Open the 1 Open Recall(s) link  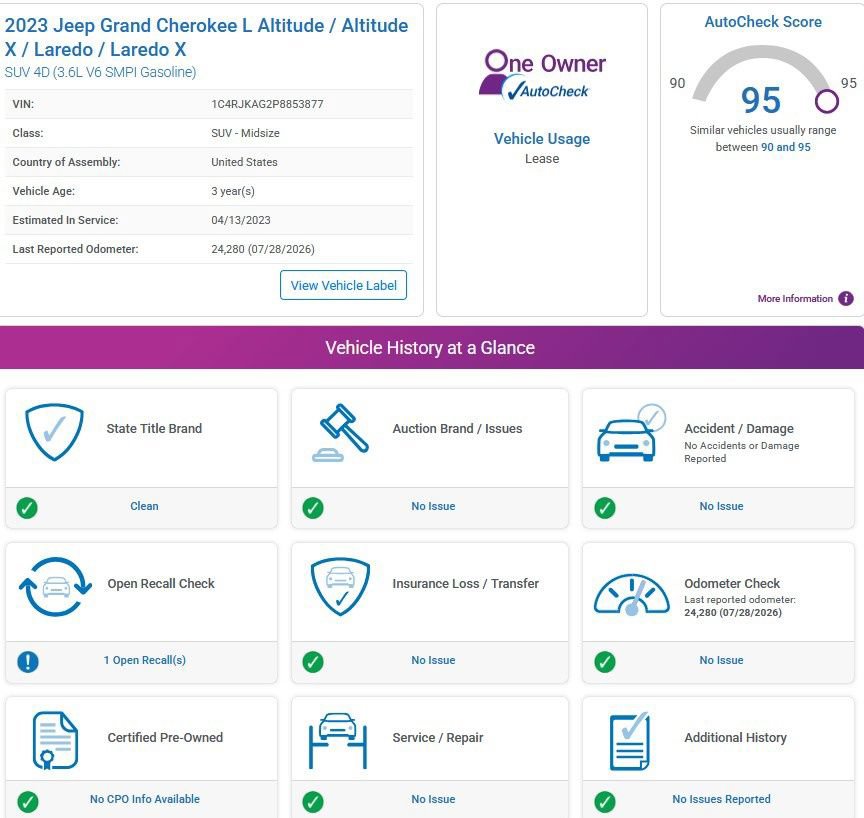point(144,660)
